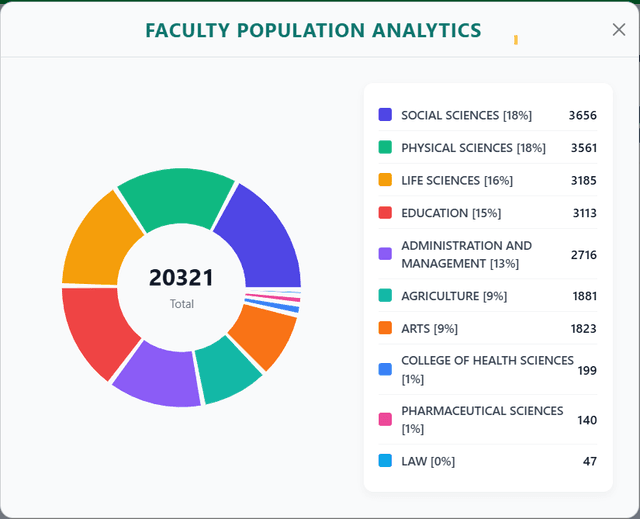Click the Administration and Management purple swatch
Viewport: 640px width, 519px height.
tap(385, 254)
